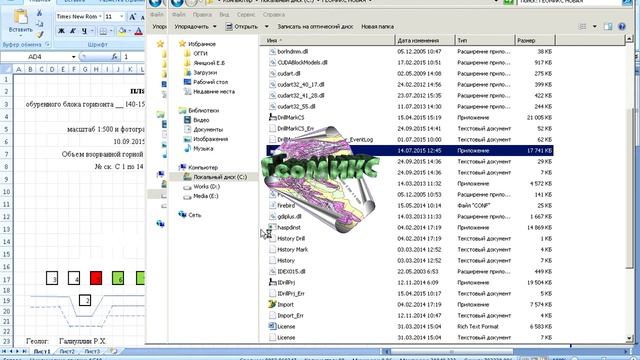Open the Times New Roman font dropdown
Screen dimensions: 640x360
click(100, 16)
